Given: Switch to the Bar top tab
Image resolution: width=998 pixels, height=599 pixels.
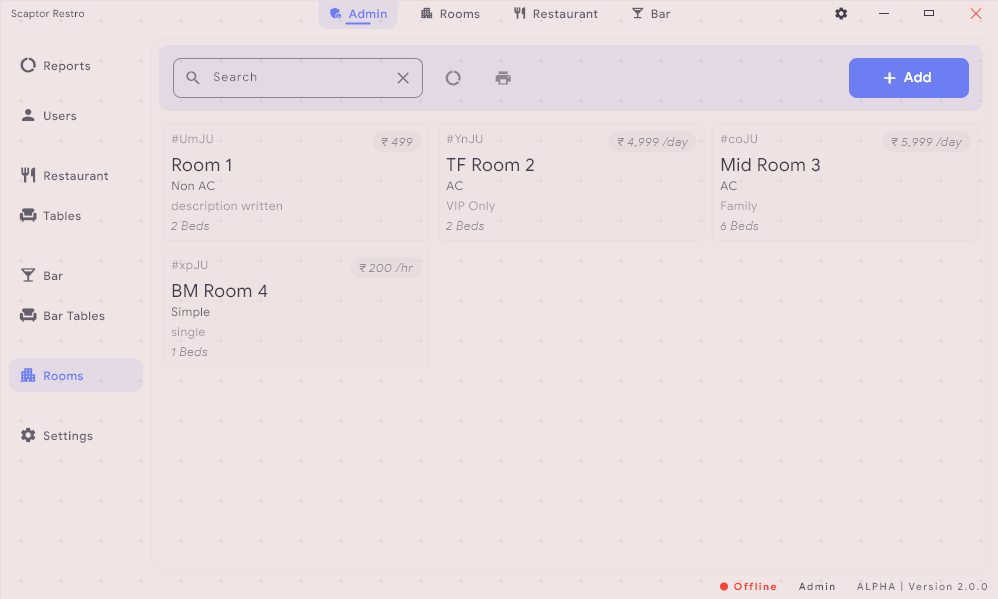Looking at the screenshot, I should (x=651, y=14).
